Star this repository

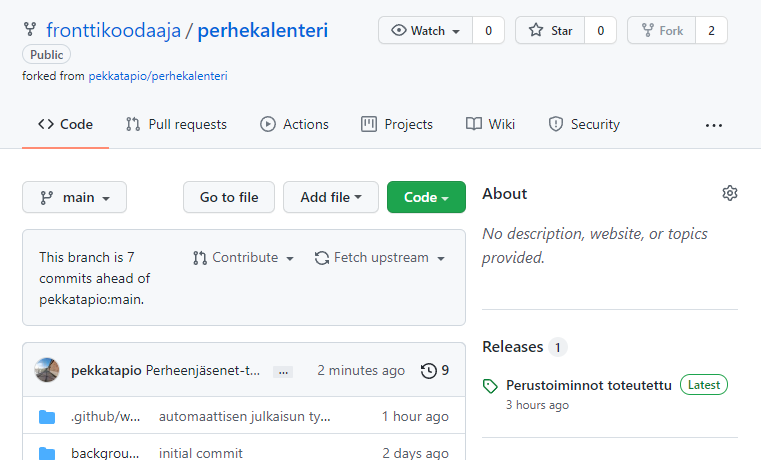[550, 31]
